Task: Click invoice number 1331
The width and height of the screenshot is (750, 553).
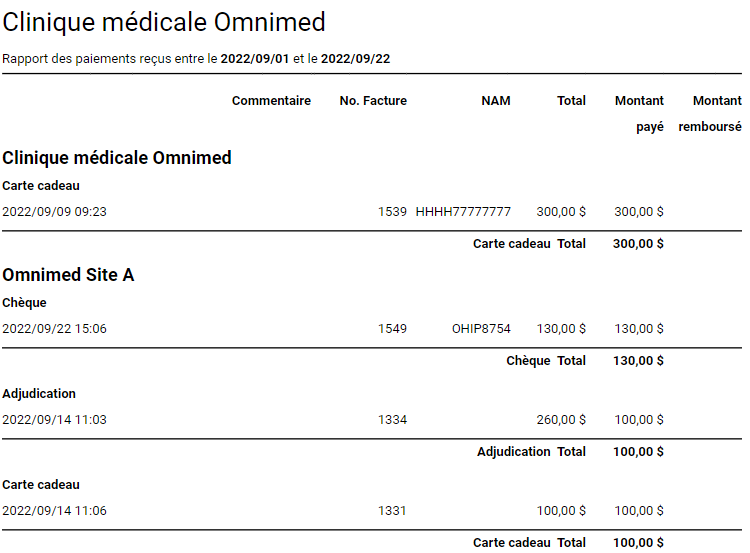Action: [x=392, y=511]
